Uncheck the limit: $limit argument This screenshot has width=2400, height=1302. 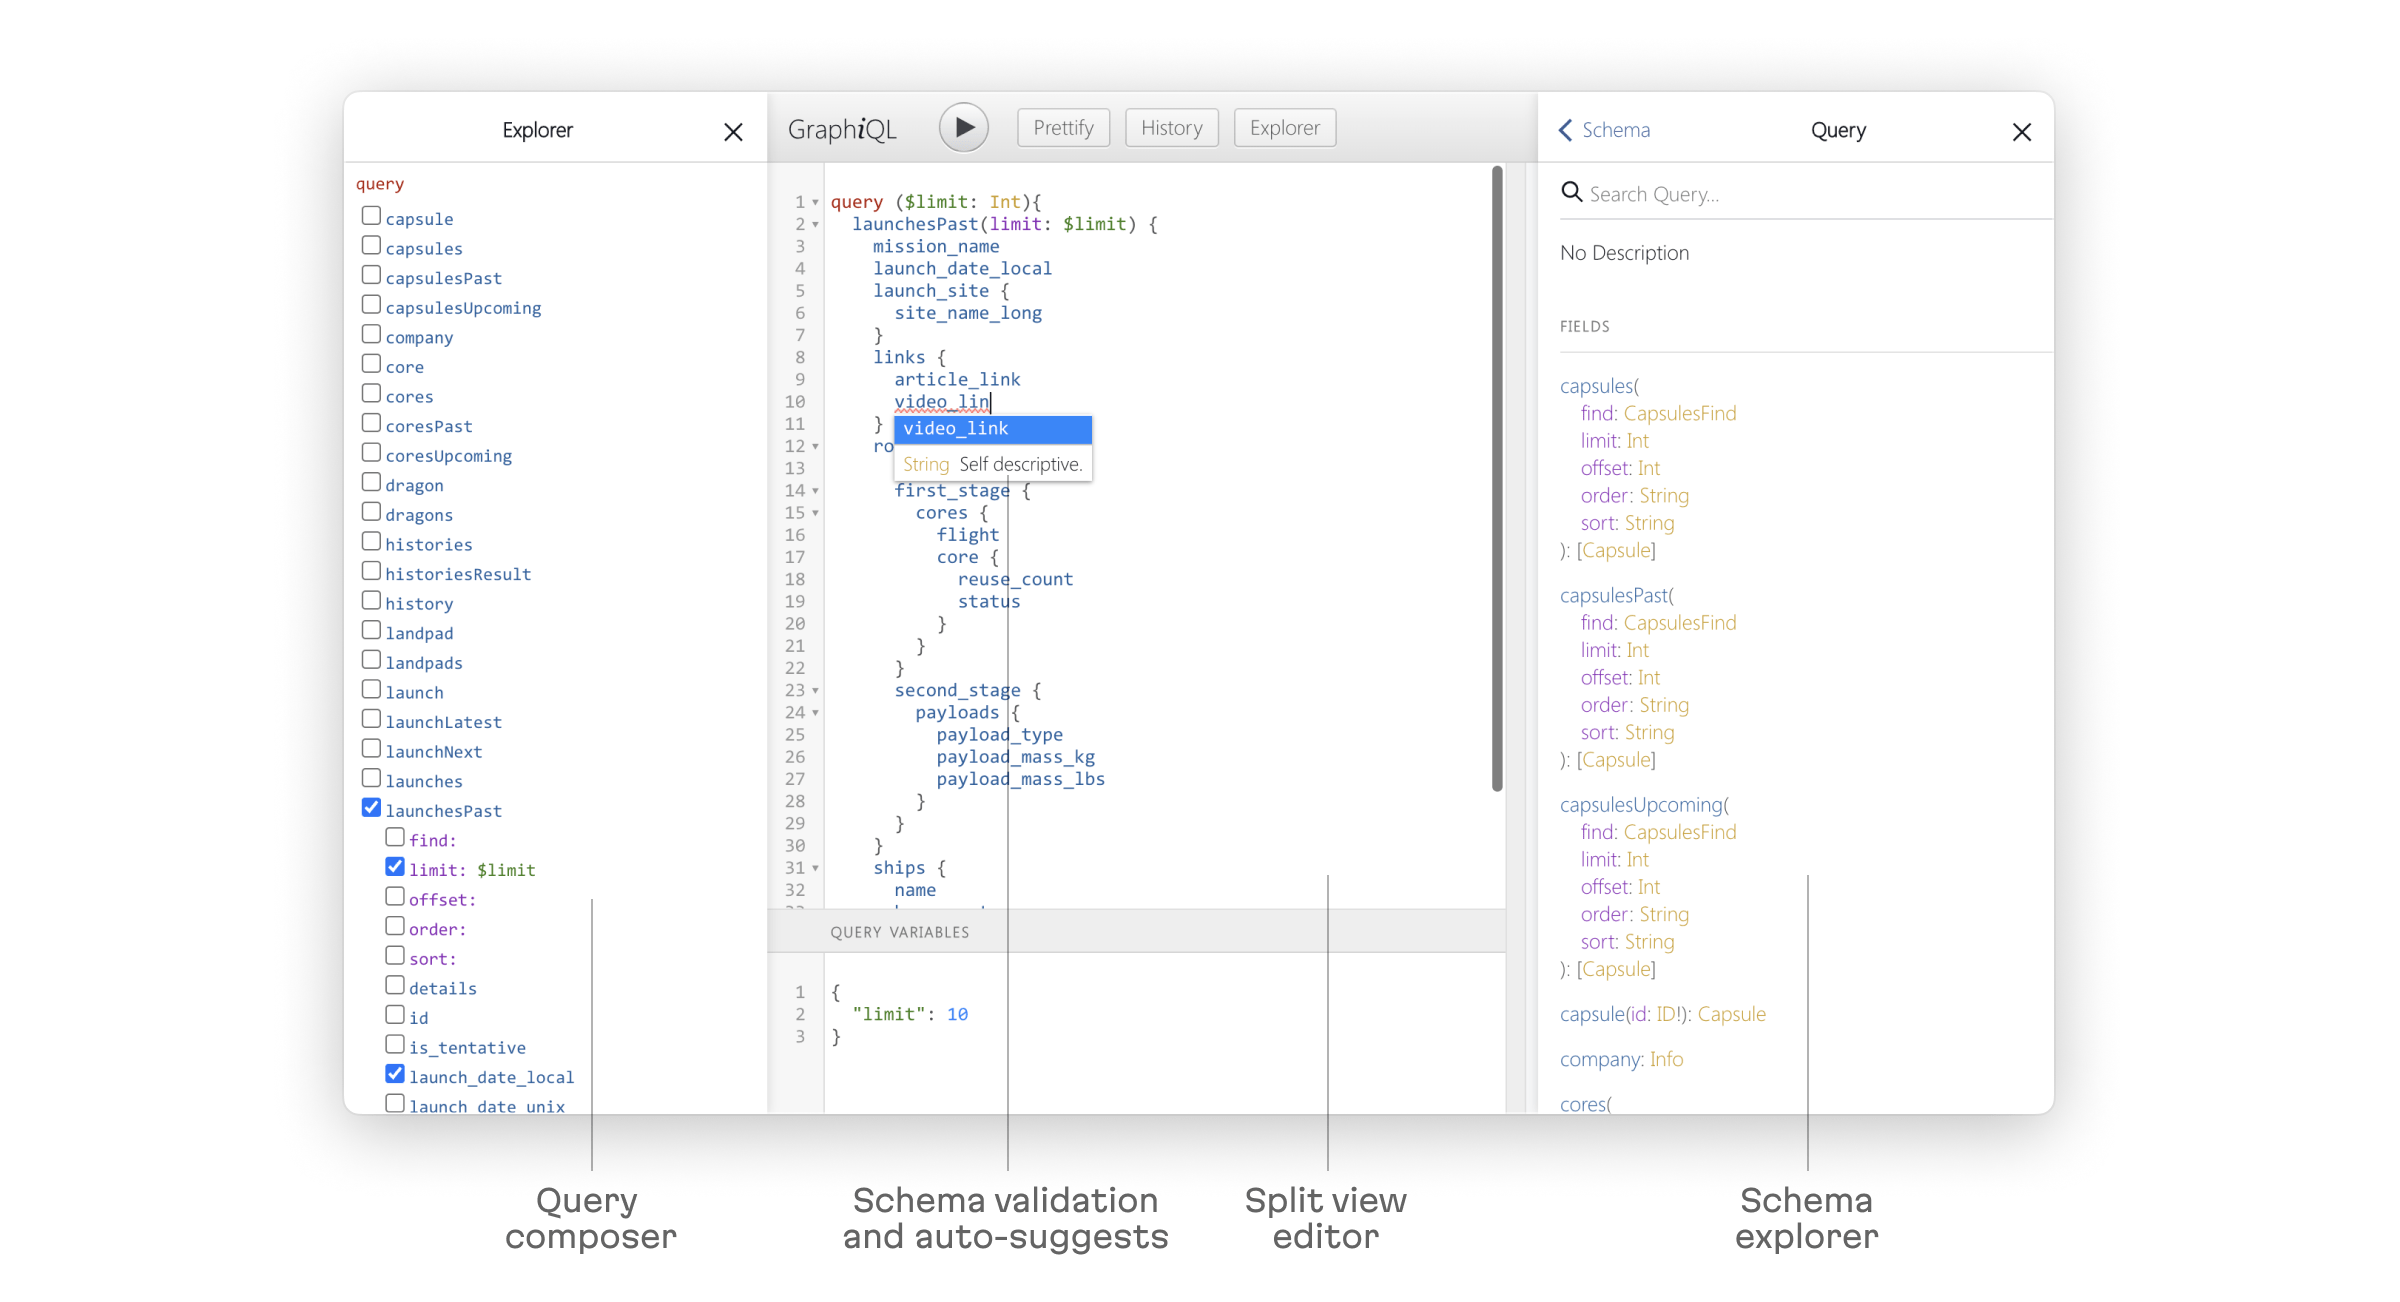coord(395,867)
